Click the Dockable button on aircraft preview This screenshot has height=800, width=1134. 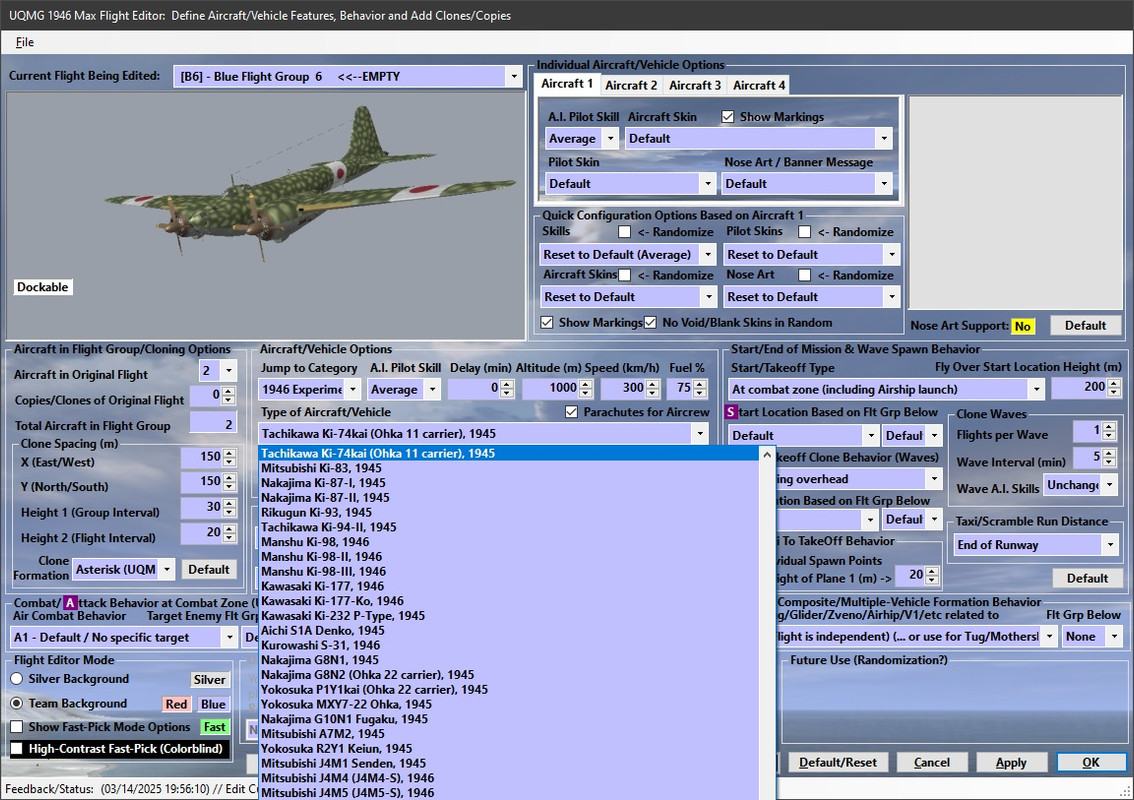click(x=43, y=287)
